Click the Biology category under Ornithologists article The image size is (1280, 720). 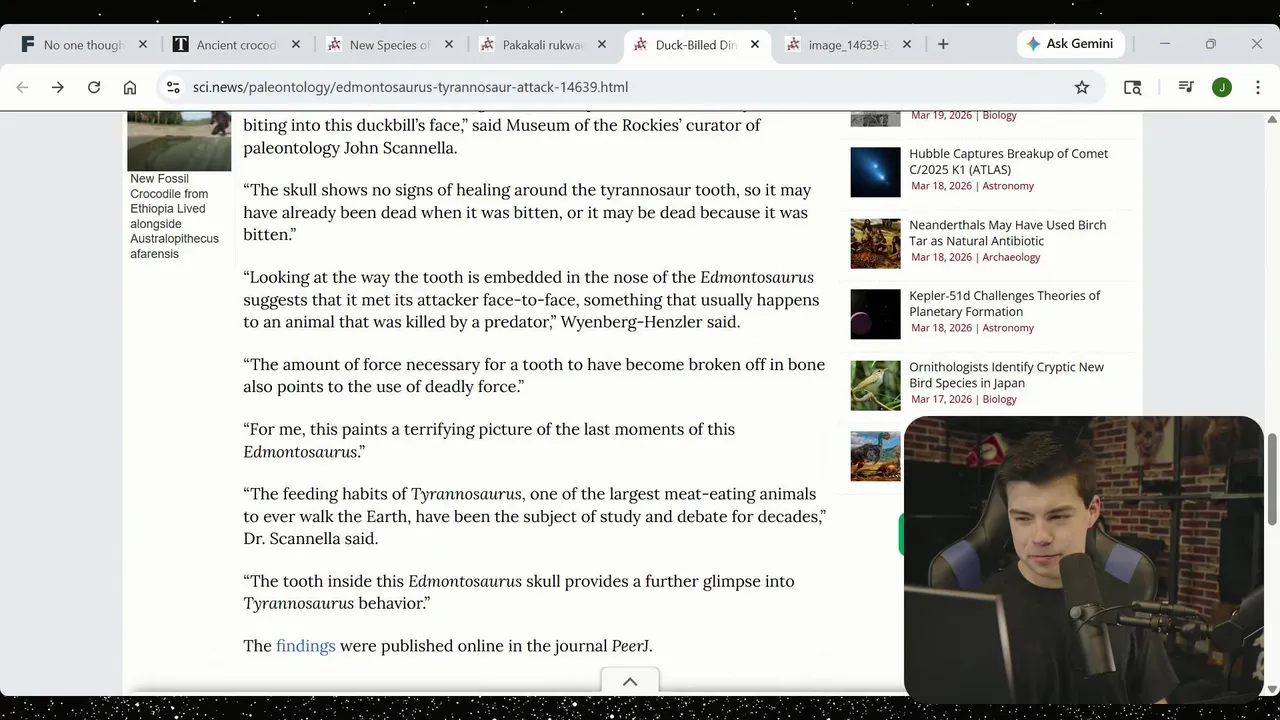[999, 399]
